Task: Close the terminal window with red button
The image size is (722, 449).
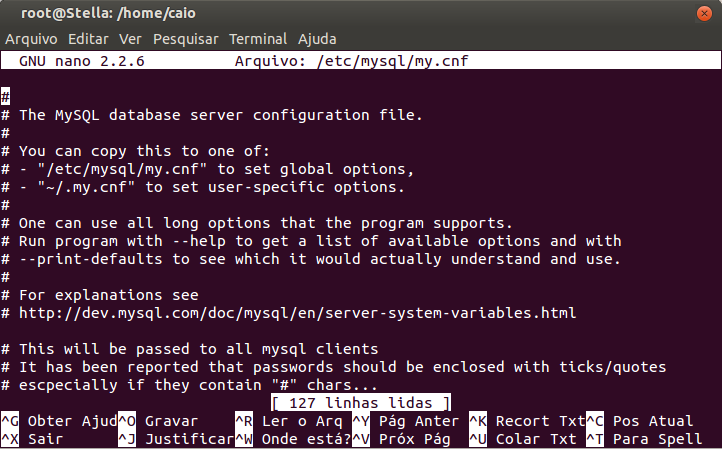Action: 704,13
